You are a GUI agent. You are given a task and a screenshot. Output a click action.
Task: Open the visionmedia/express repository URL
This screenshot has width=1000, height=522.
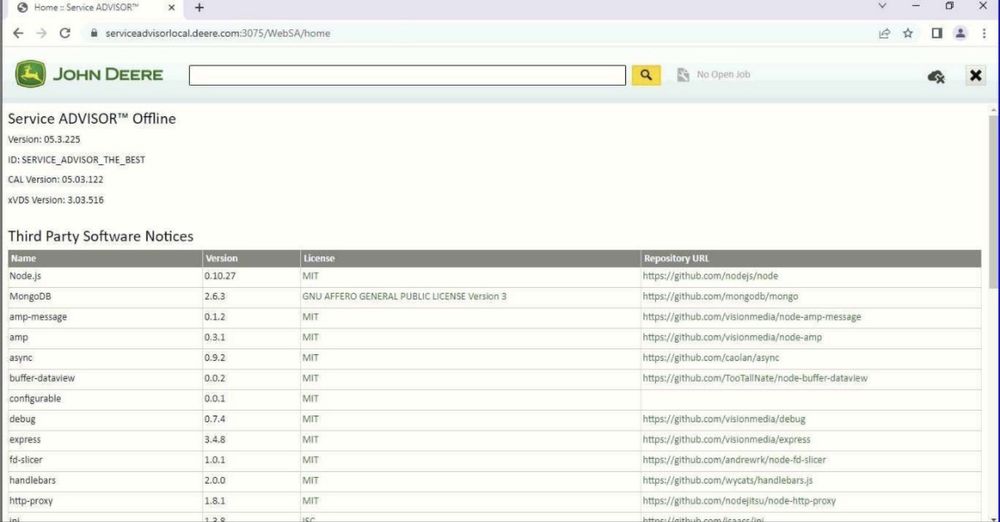pyautogui.click(x=726, y=440)
